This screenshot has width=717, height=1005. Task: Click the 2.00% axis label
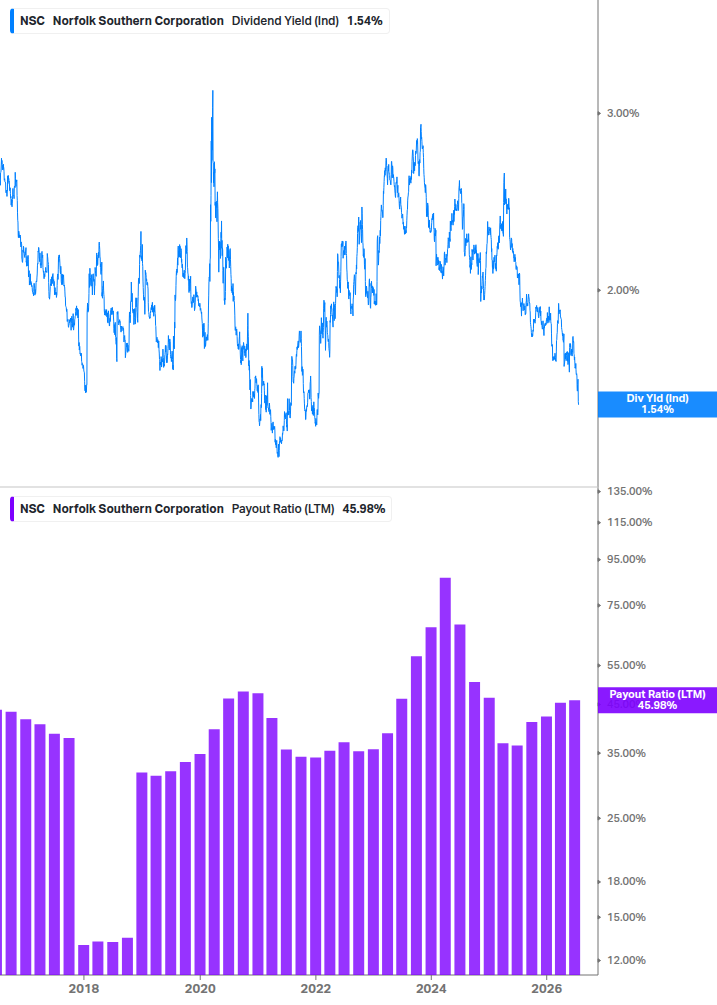[623, 290]
